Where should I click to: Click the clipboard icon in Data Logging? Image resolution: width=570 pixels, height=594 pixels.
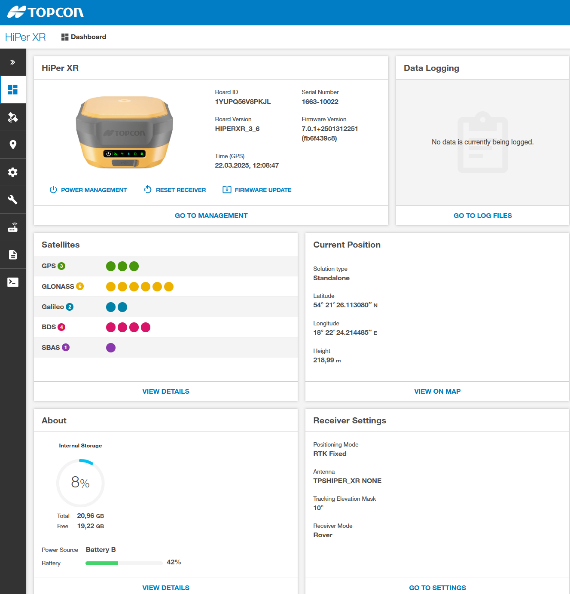[483, 142]
